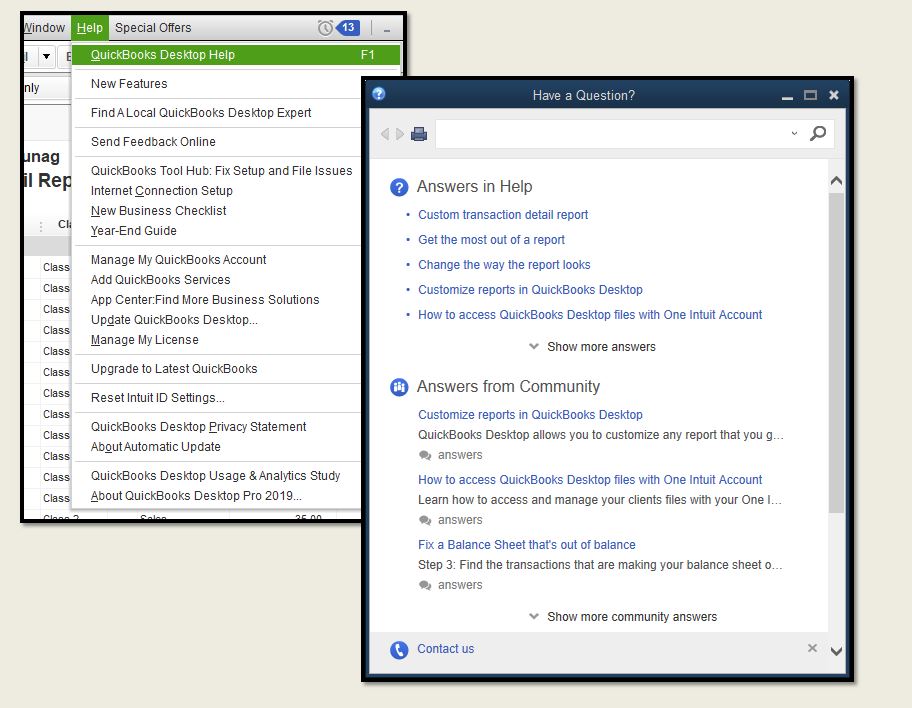Open Custom transaction detail report link
The width and height of the screenshot is (912, 708).
tap(503, 215)
